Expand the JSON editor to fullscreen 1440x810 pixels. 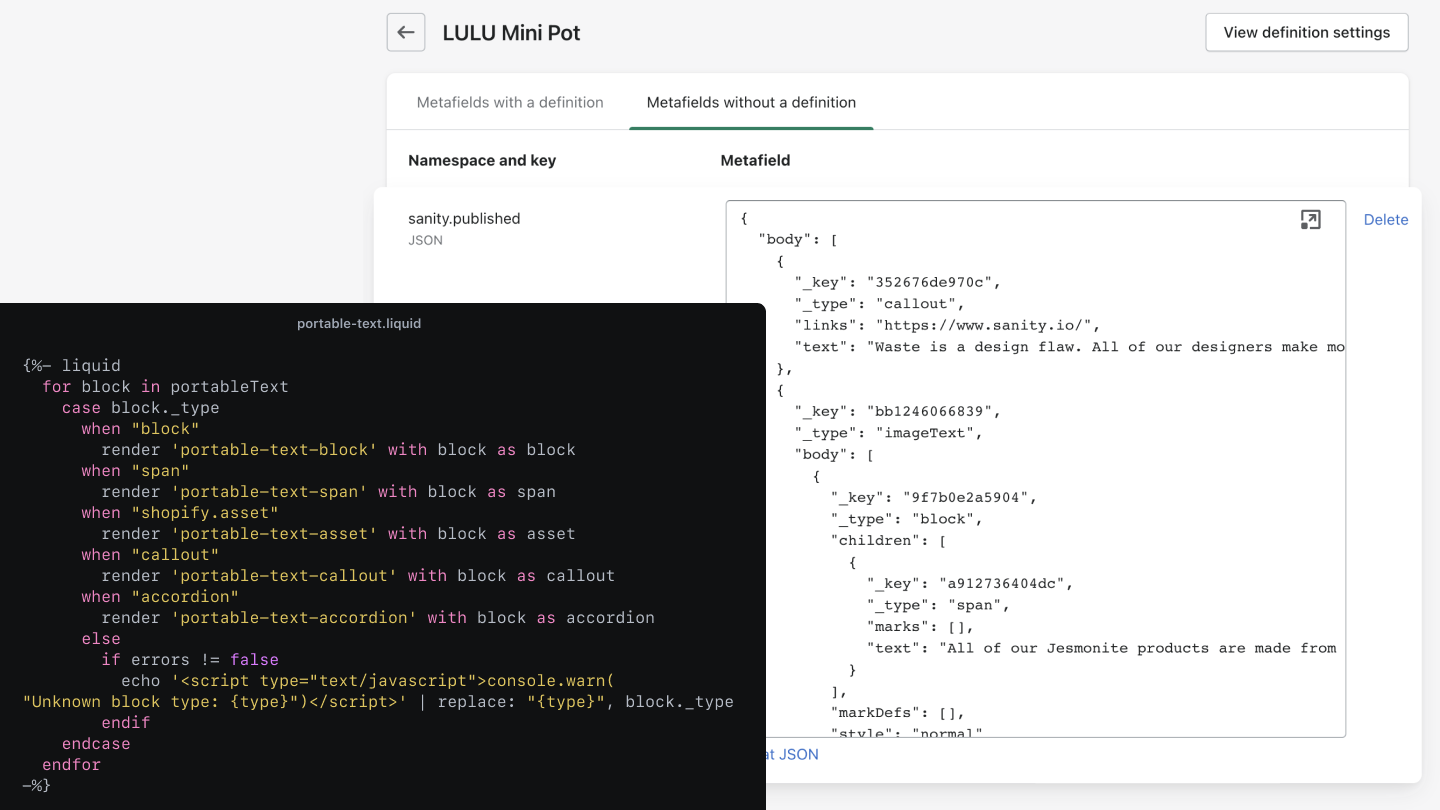click(x=1310, y=220)
